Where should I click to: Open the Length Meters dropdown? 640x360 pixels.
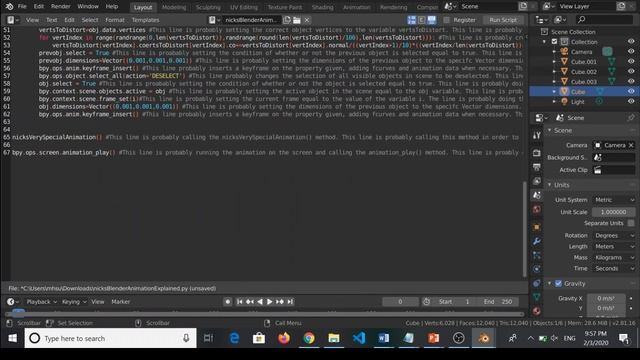(613, 247)
